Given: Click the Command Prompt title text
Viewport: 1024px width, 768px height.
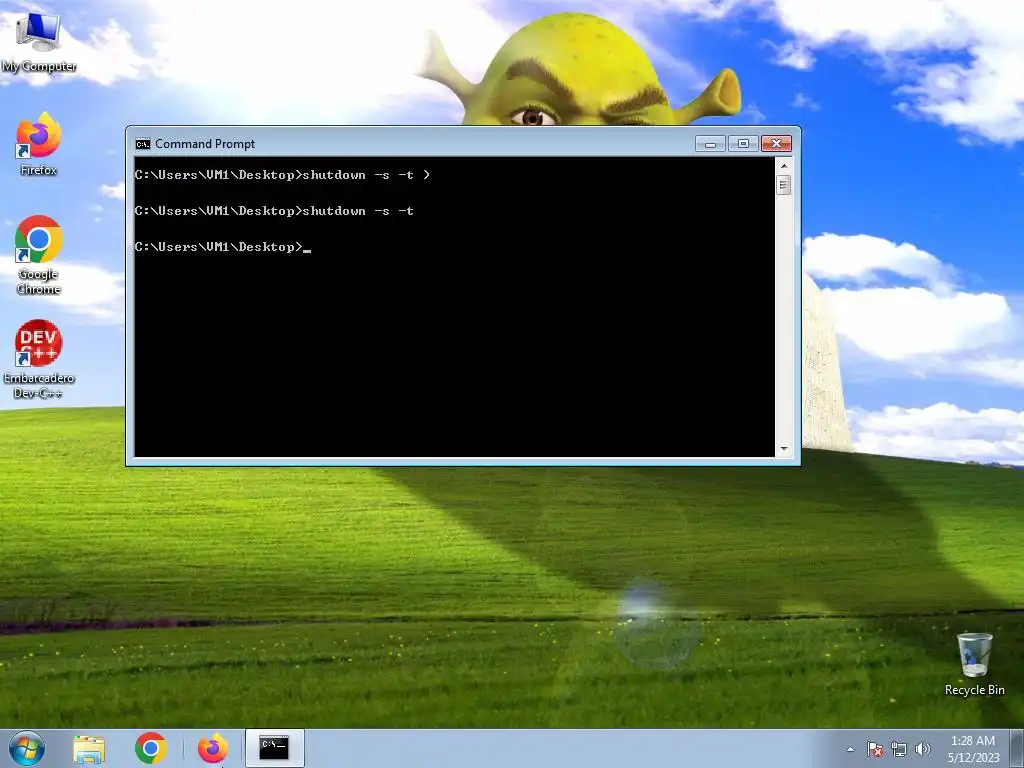Looking at the screenshot, I should [205, 144].
